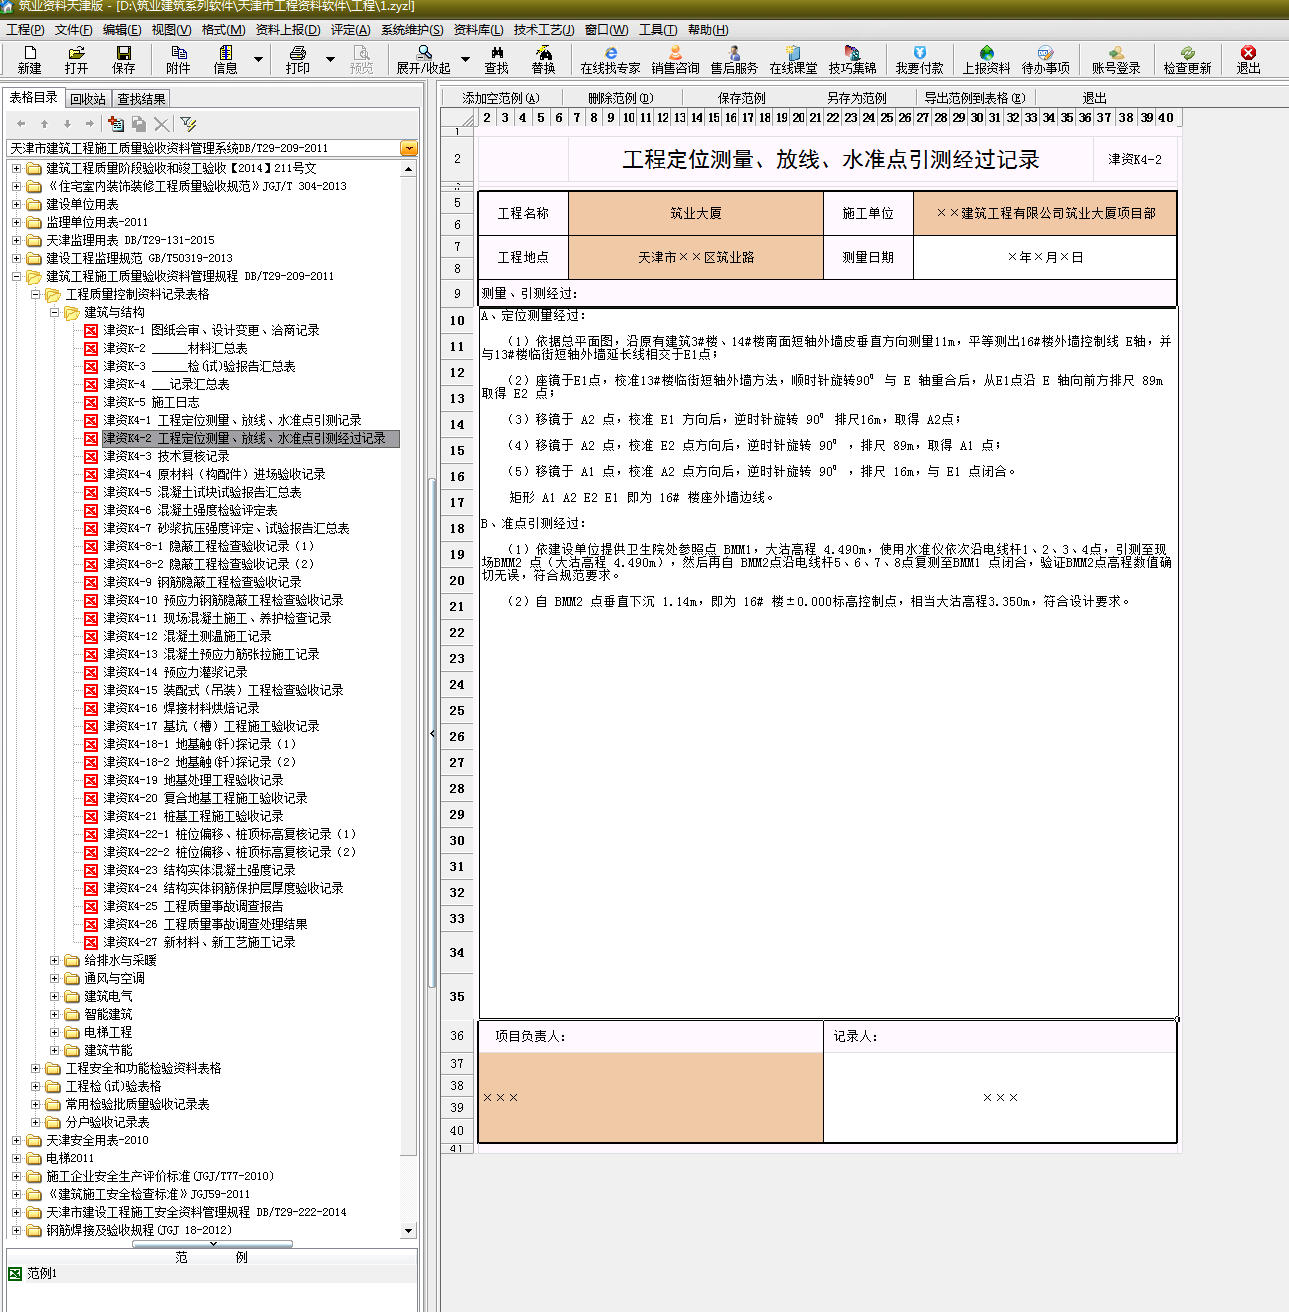Click the 账号登录 account login icon
Image resolution: width=1289 pixels, height=1312 pixels.
[1116, 59]
